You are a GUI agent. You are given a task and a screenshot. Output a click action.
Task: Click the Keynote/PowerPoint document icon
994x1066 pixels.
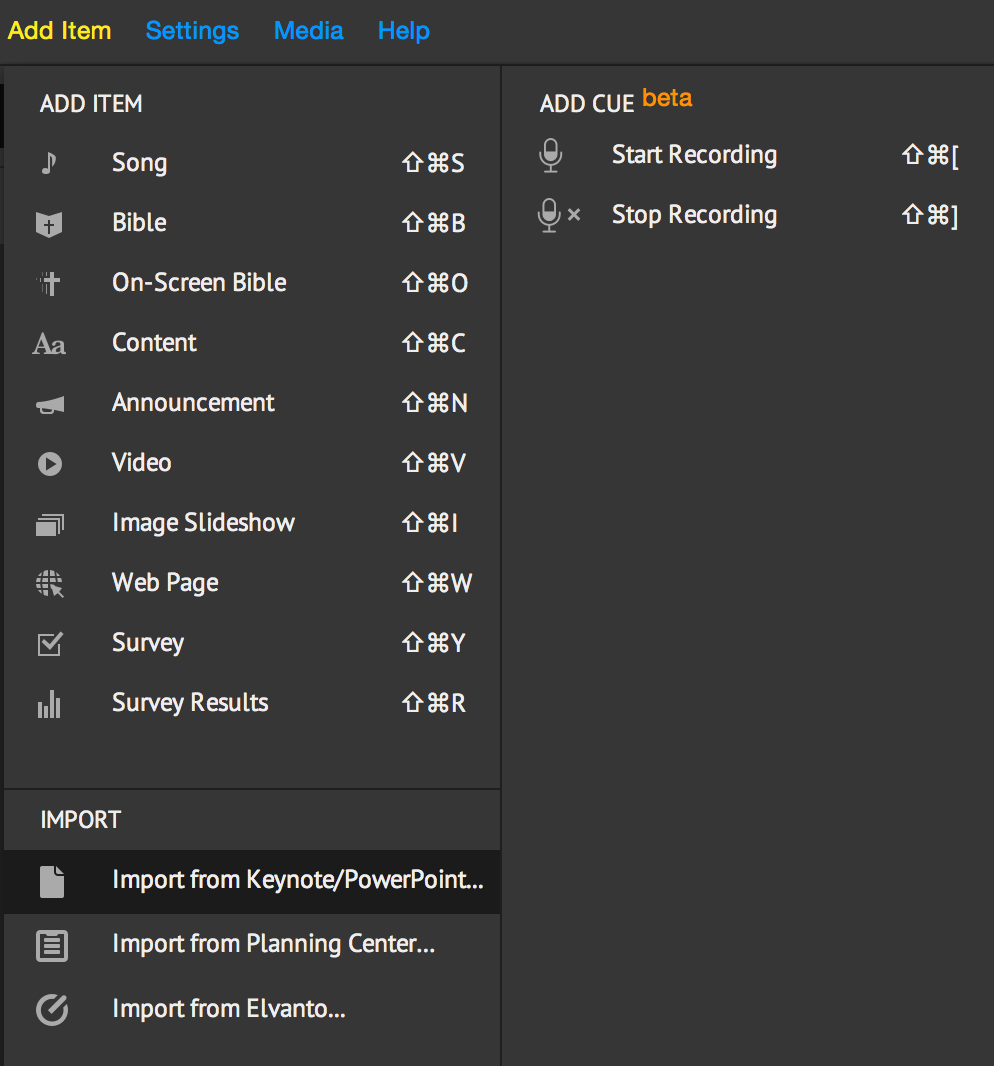[x=52, y=882]
